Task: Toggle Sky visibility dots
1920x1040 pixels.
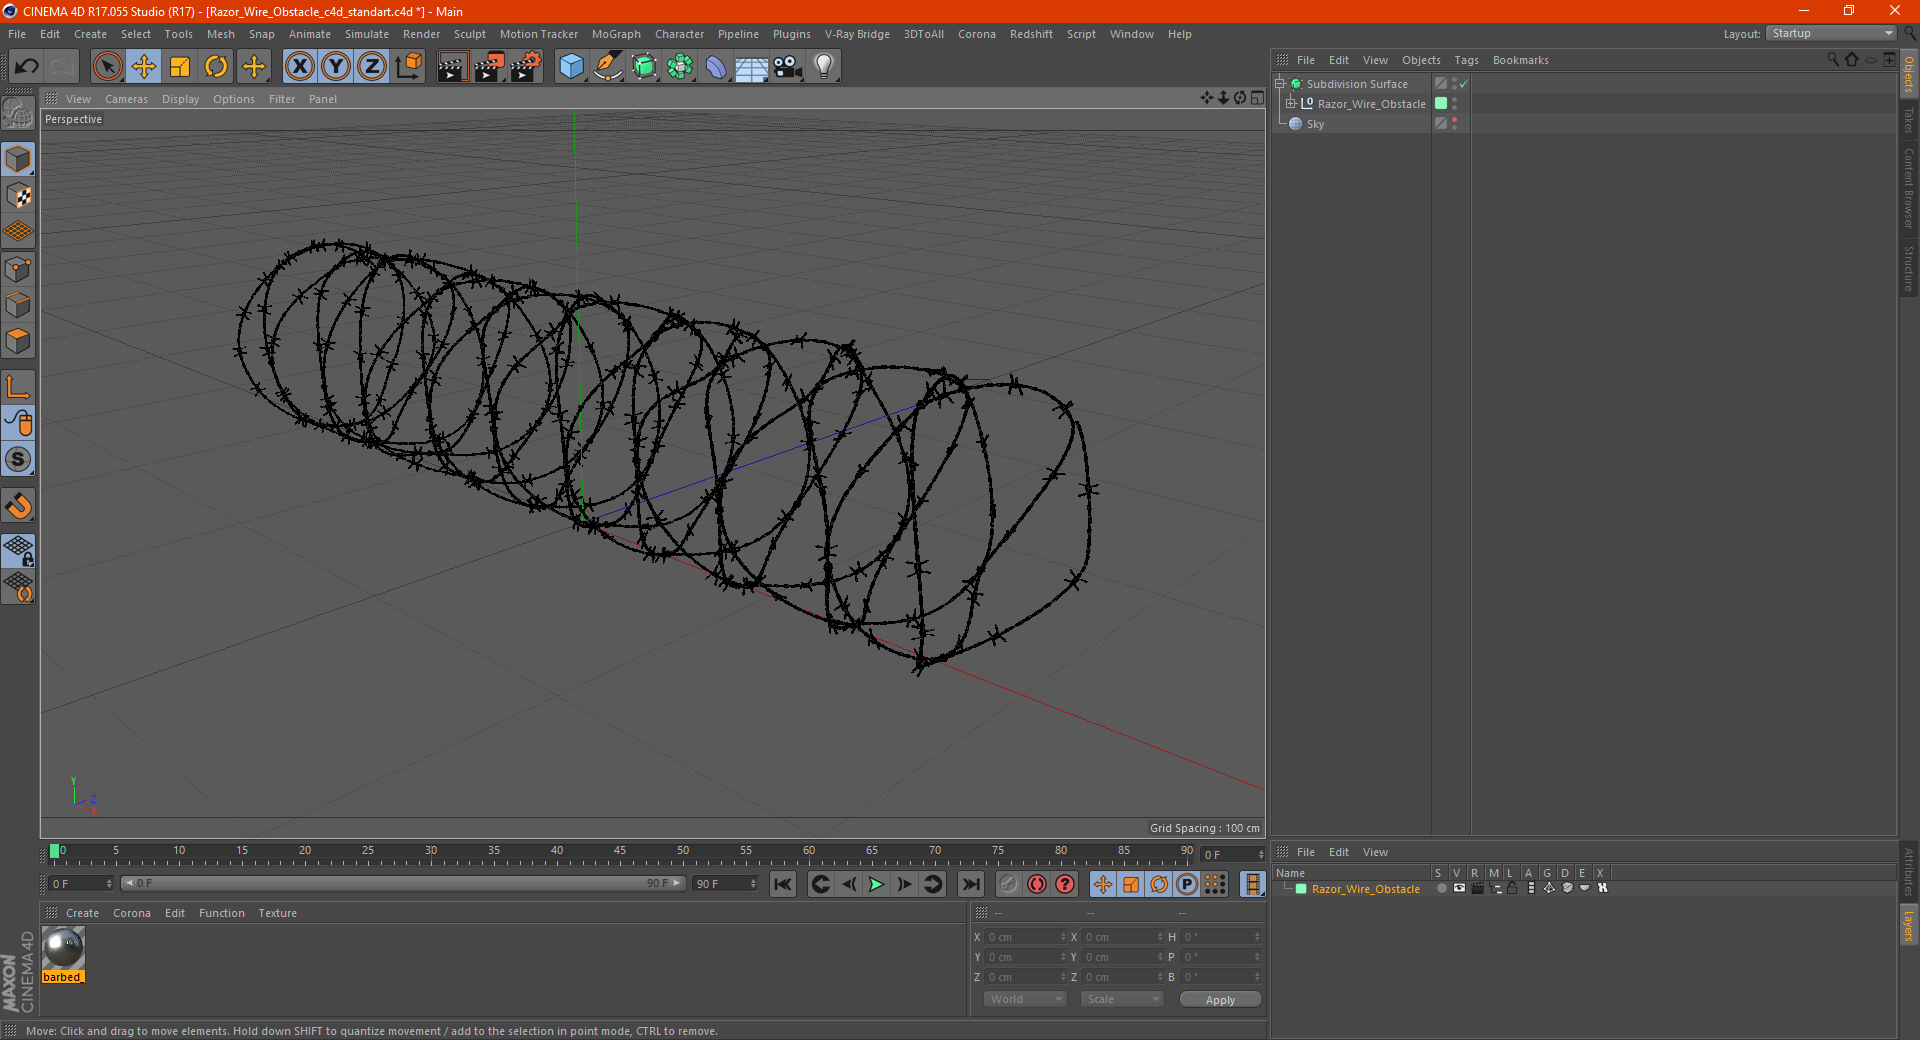Action: point(1454,124)
